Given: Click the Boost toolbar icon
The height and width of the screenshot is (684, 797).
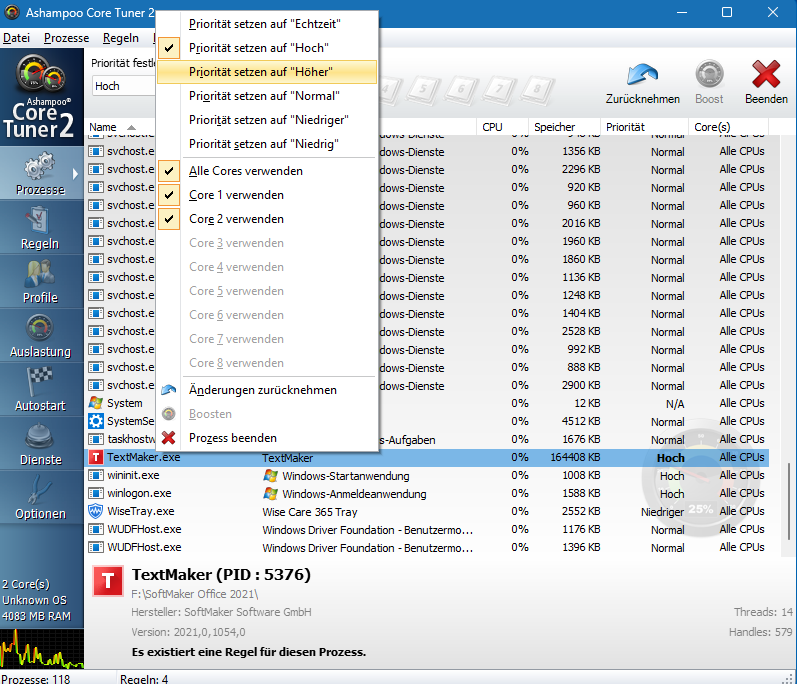Looking at the screenshot, I should [709, 81].
